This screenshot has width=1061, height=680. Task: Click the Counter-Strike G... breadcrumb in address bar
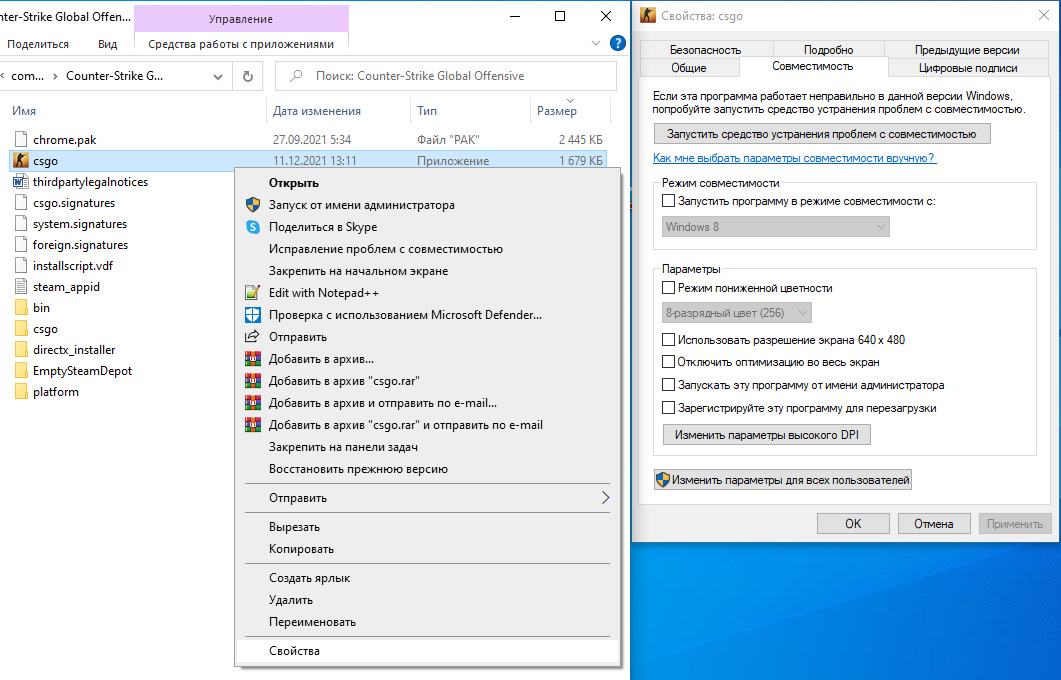114,76
